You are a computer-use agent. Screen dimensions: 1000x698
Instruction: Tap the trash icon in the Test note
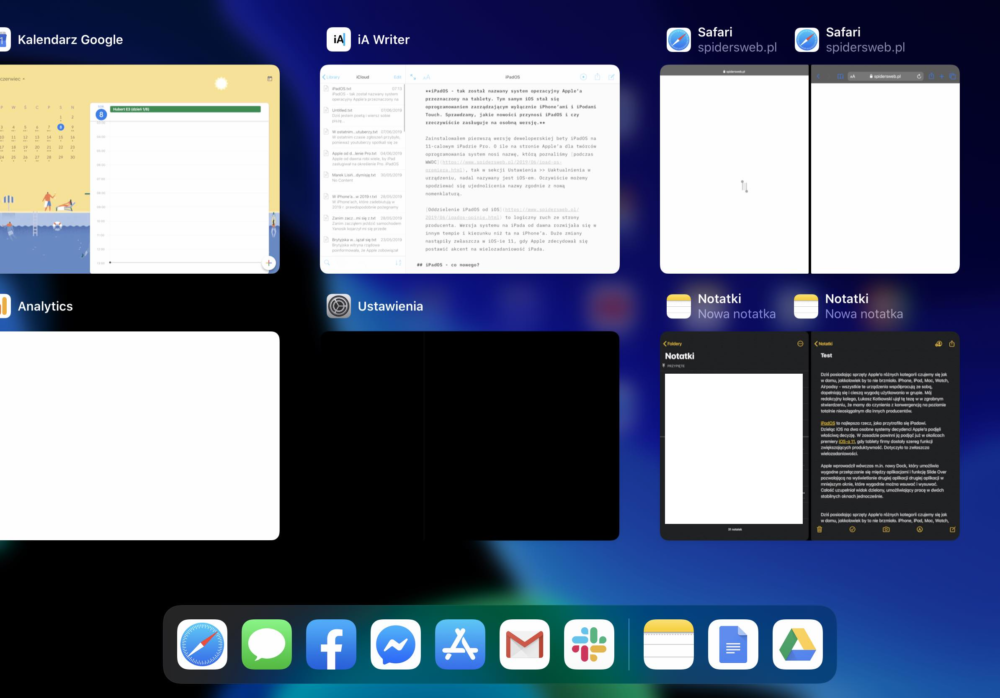click(820, 529)
